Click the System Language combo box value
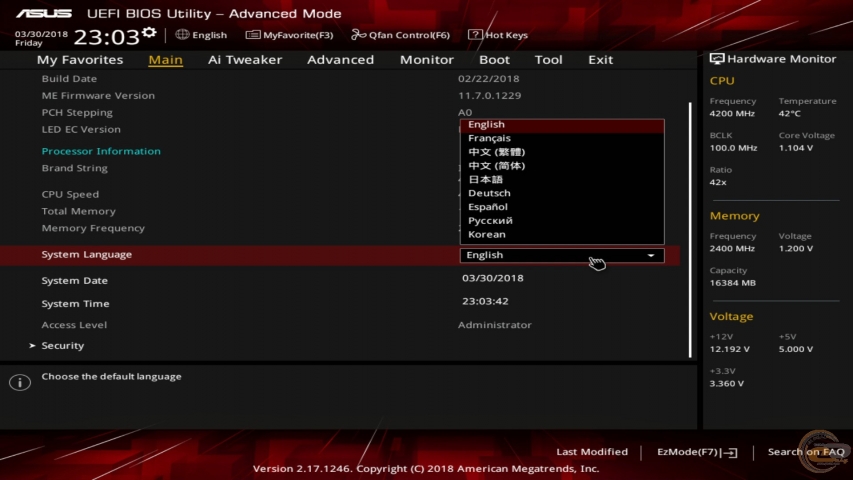Viewport: 853px width, 480px height. [562, 255]
